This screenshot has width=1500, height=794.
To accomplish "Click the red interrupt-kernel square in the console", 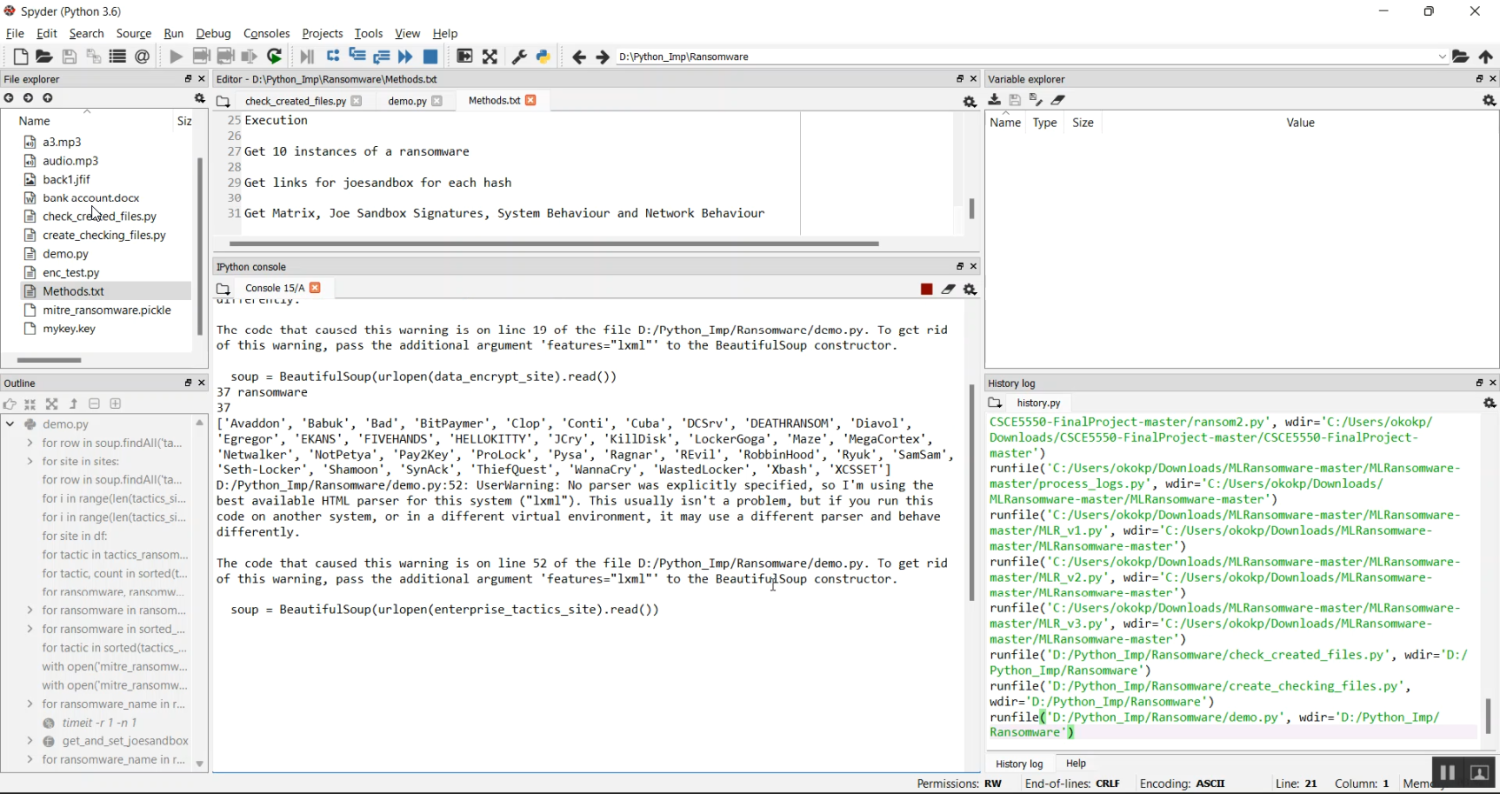I will (x=925, y=289).
